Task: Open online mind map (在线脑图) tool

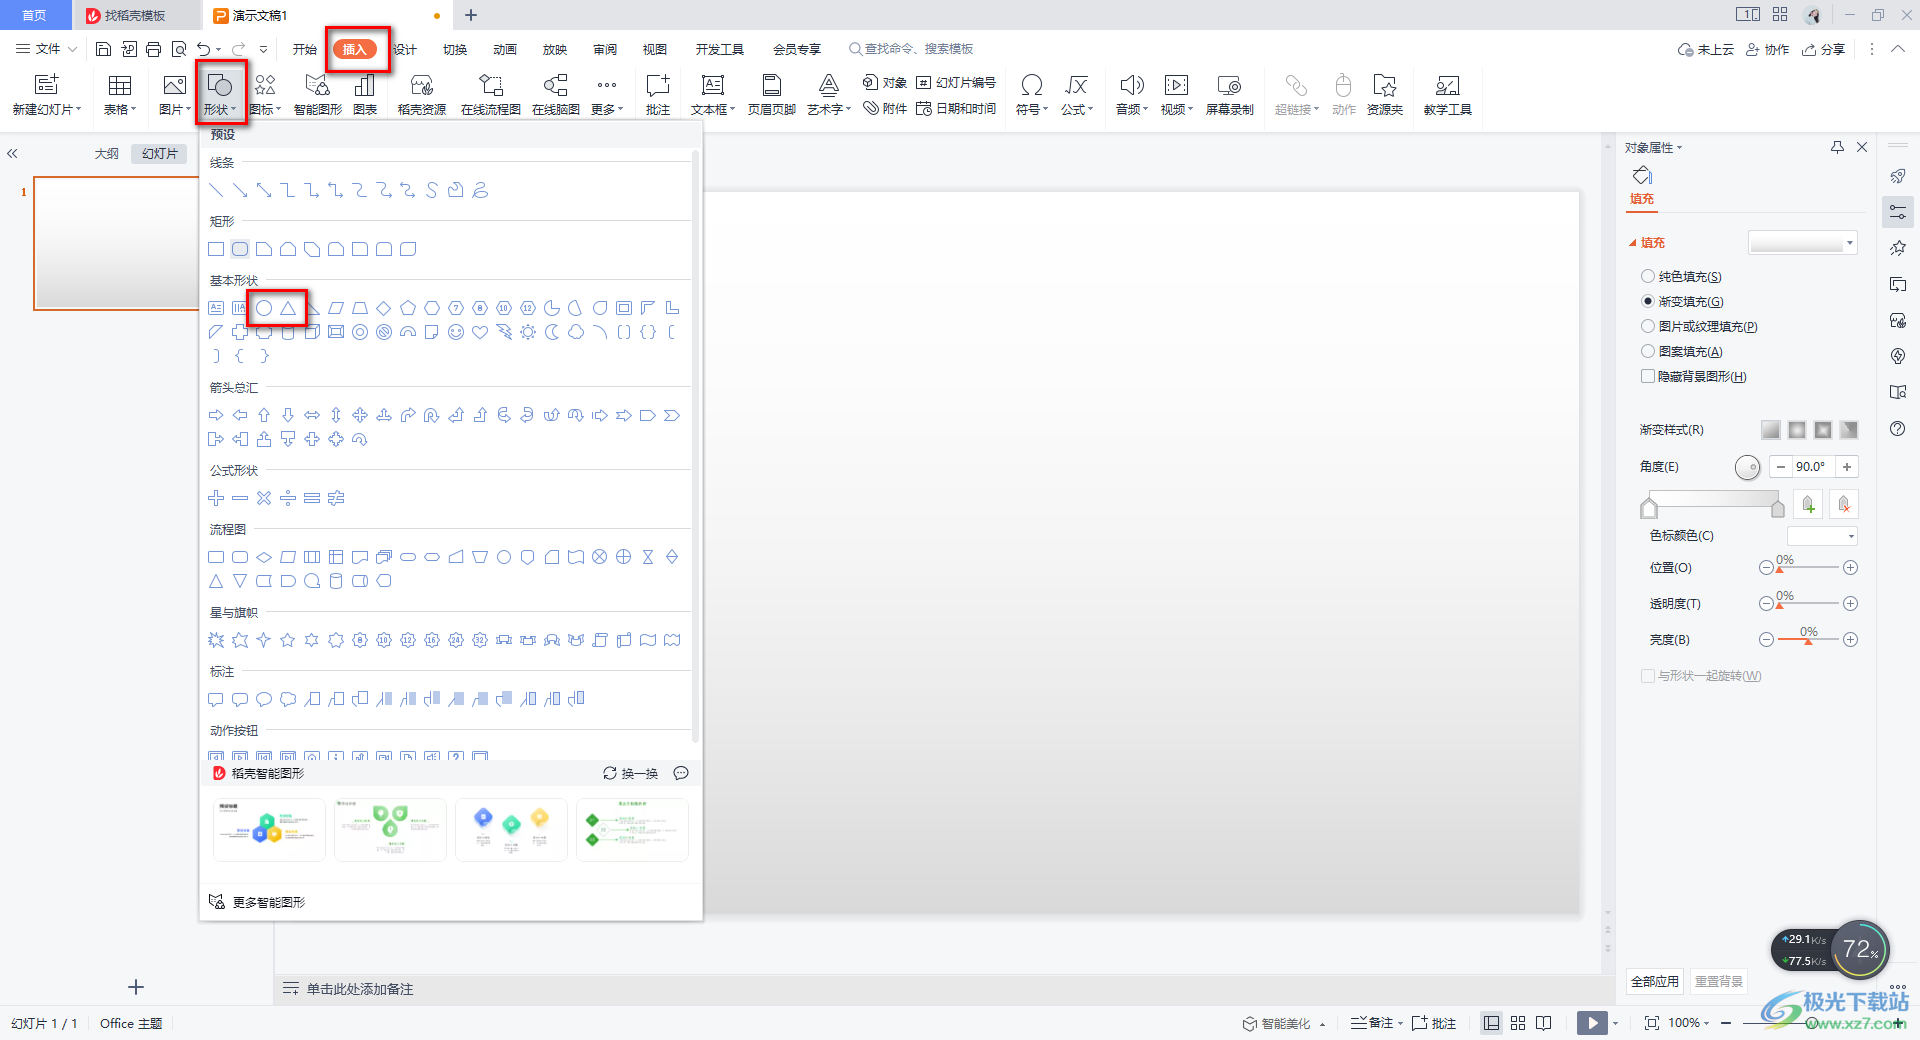Action: pos(556,94)
